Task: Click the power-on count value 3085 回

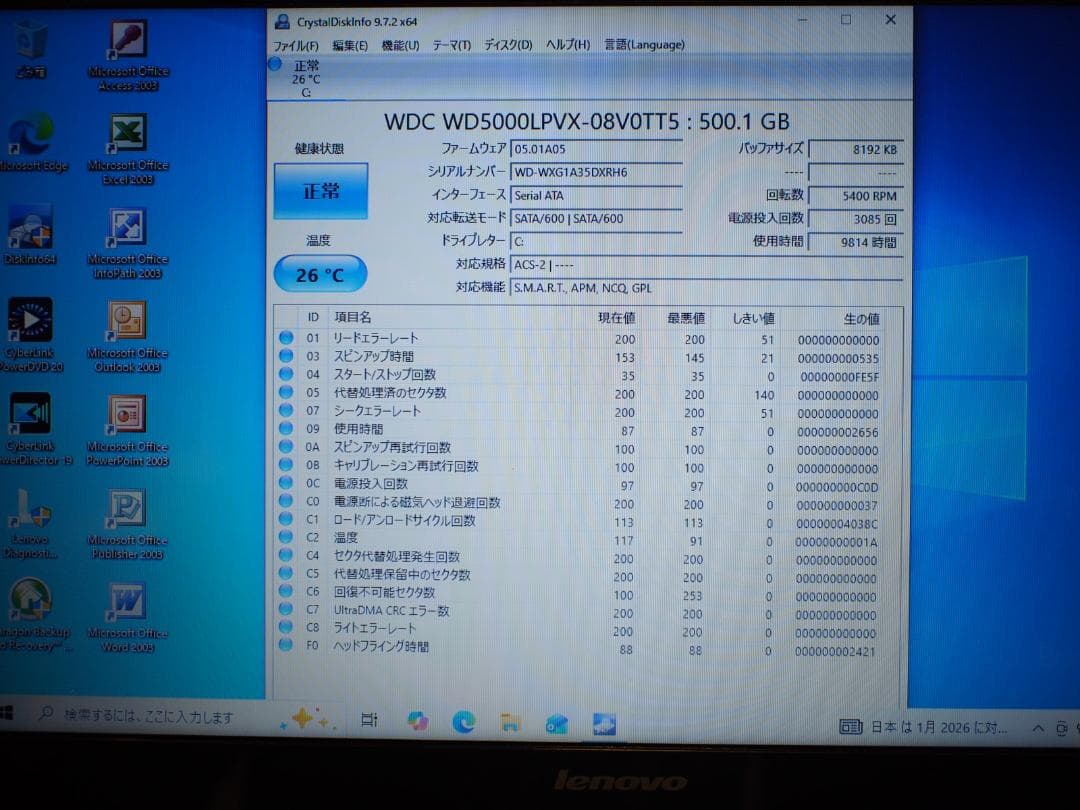Action: click(855, 219)
